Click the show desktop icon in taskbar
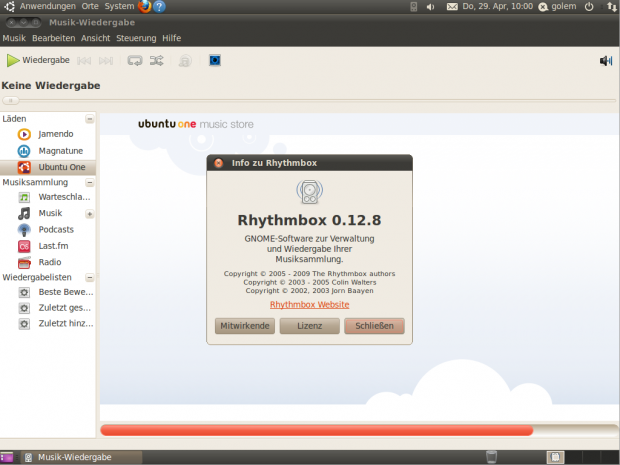Viewport: 620px width, 465px height. click(x=7, y=457)
